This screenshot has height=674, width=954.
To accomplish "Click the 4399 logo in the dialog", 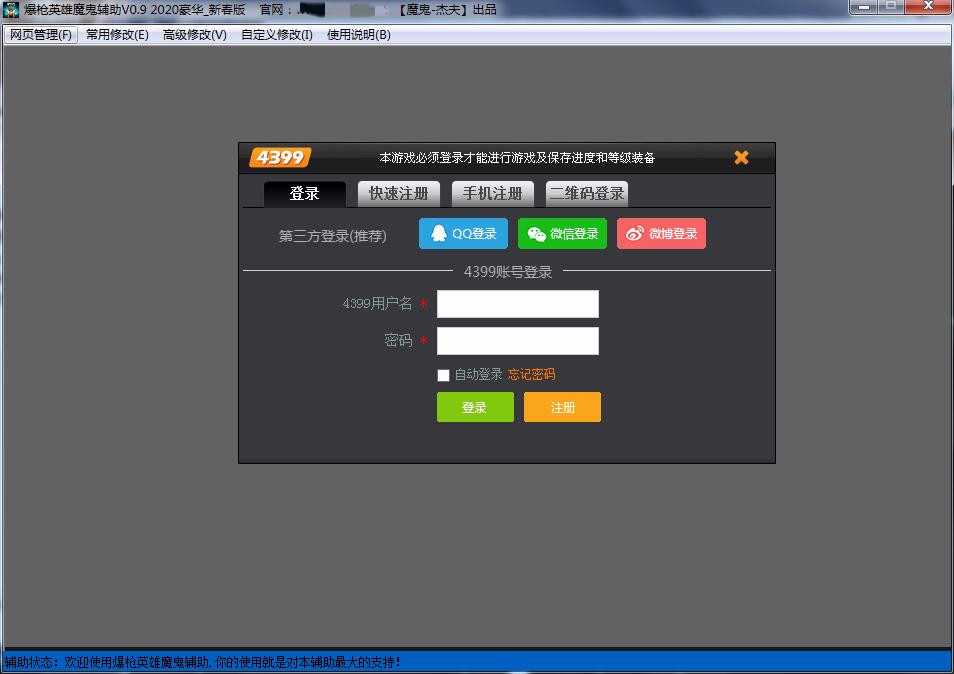I will 280,158.
